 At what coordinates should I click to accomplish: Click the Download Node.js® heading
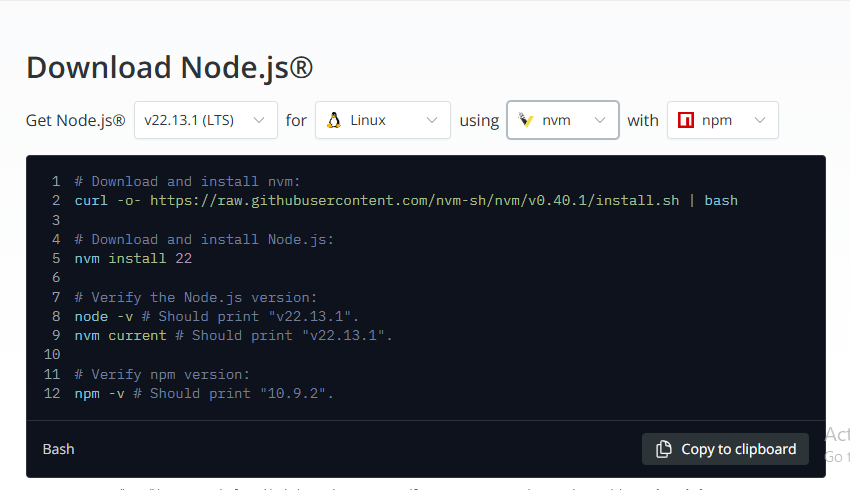[x=170, y=68]
